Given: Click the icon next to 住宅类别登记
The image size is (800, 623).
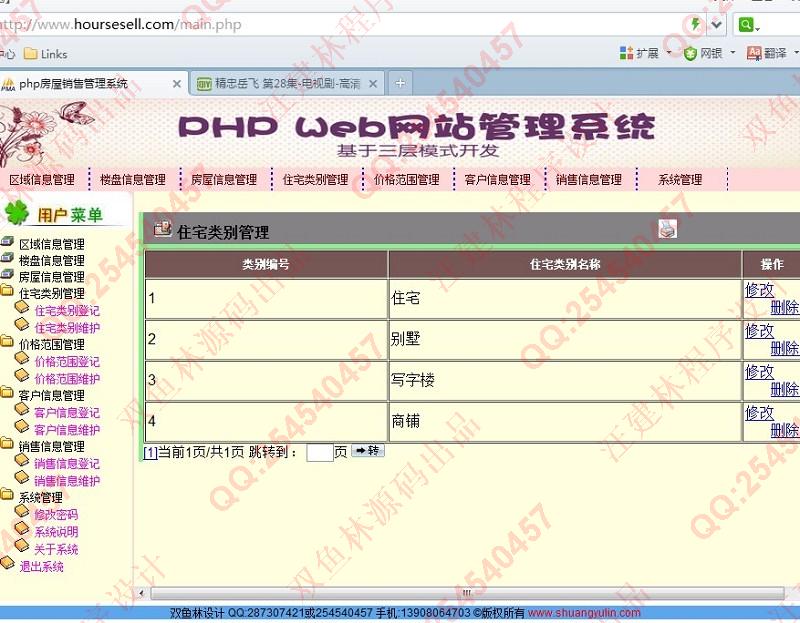Looking at the screenshot, I should pyautogui.click(x=22, y=307).
